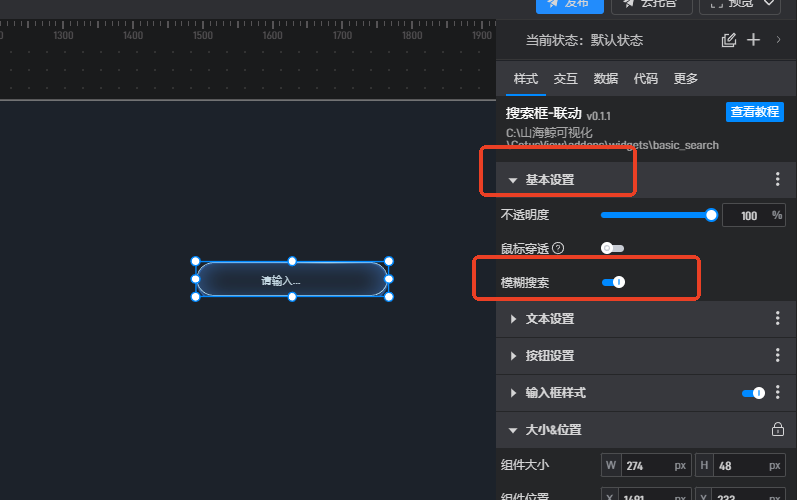Viewport: 797px width, 500px height.
Task: Click the 鼠标穿透 help question mark icon
Action: [558, 248]
